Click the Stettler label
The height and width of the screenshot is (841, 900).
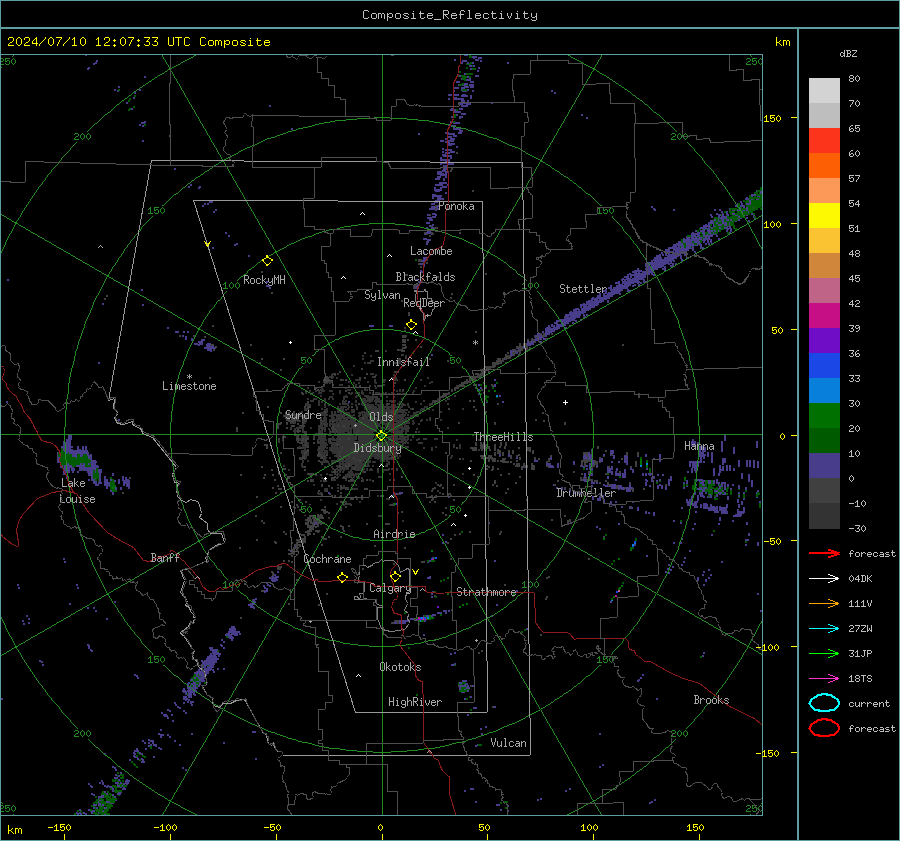(x=583, y=289)
